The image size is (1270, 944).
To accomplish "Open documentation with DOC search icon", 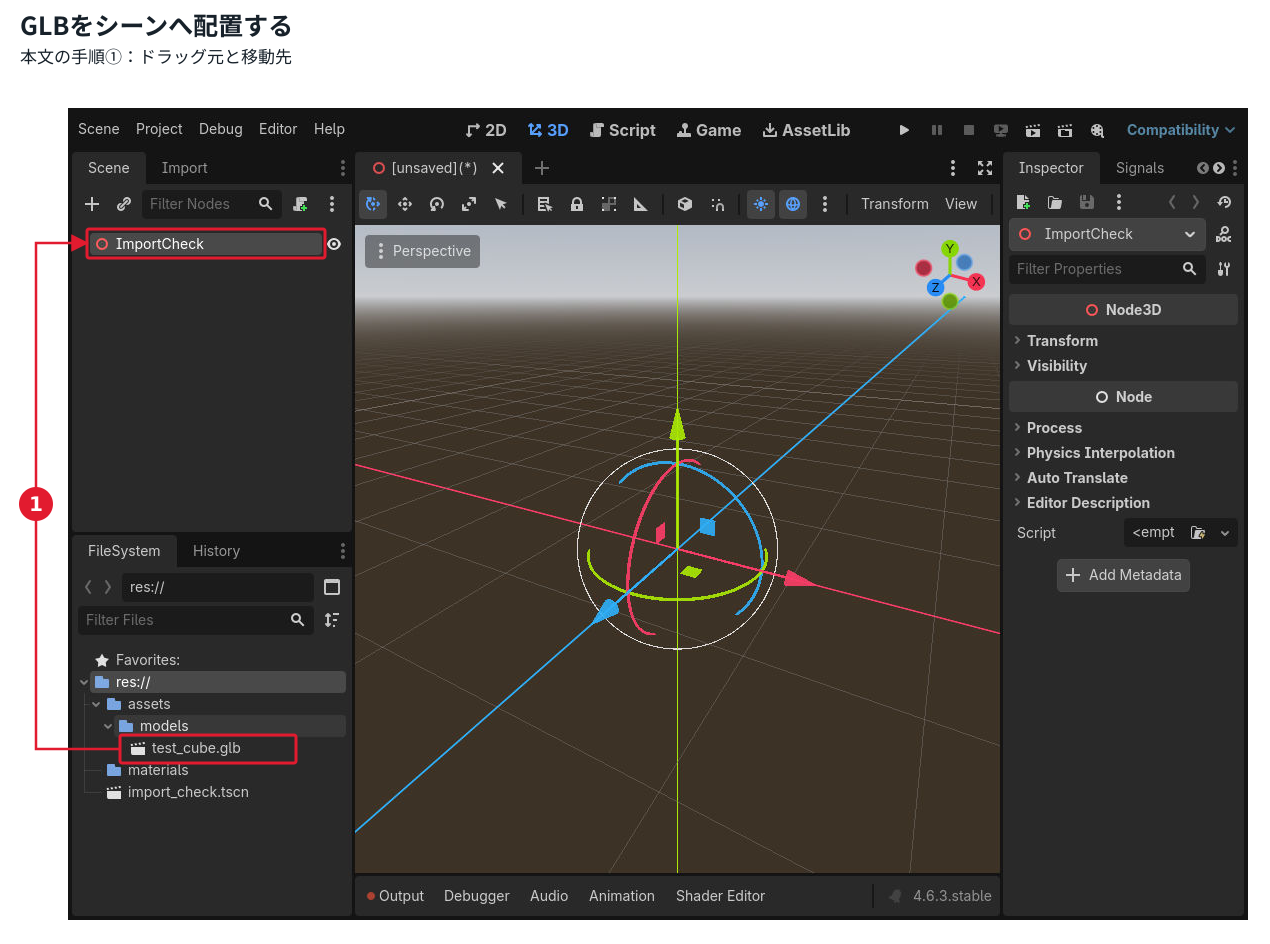I will [1224, 234].
